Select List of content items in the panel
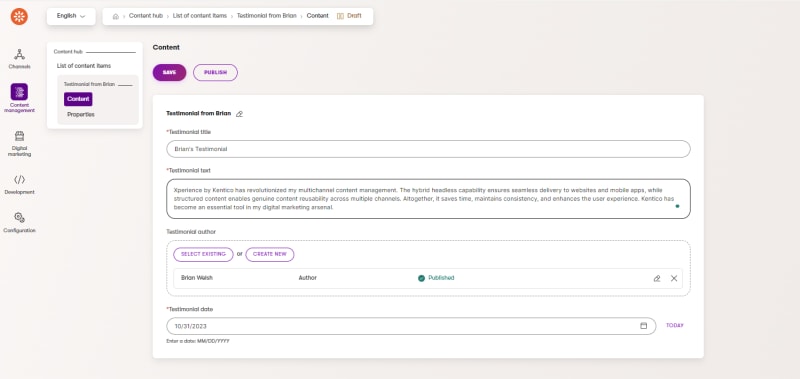 [x=84, y=66]
